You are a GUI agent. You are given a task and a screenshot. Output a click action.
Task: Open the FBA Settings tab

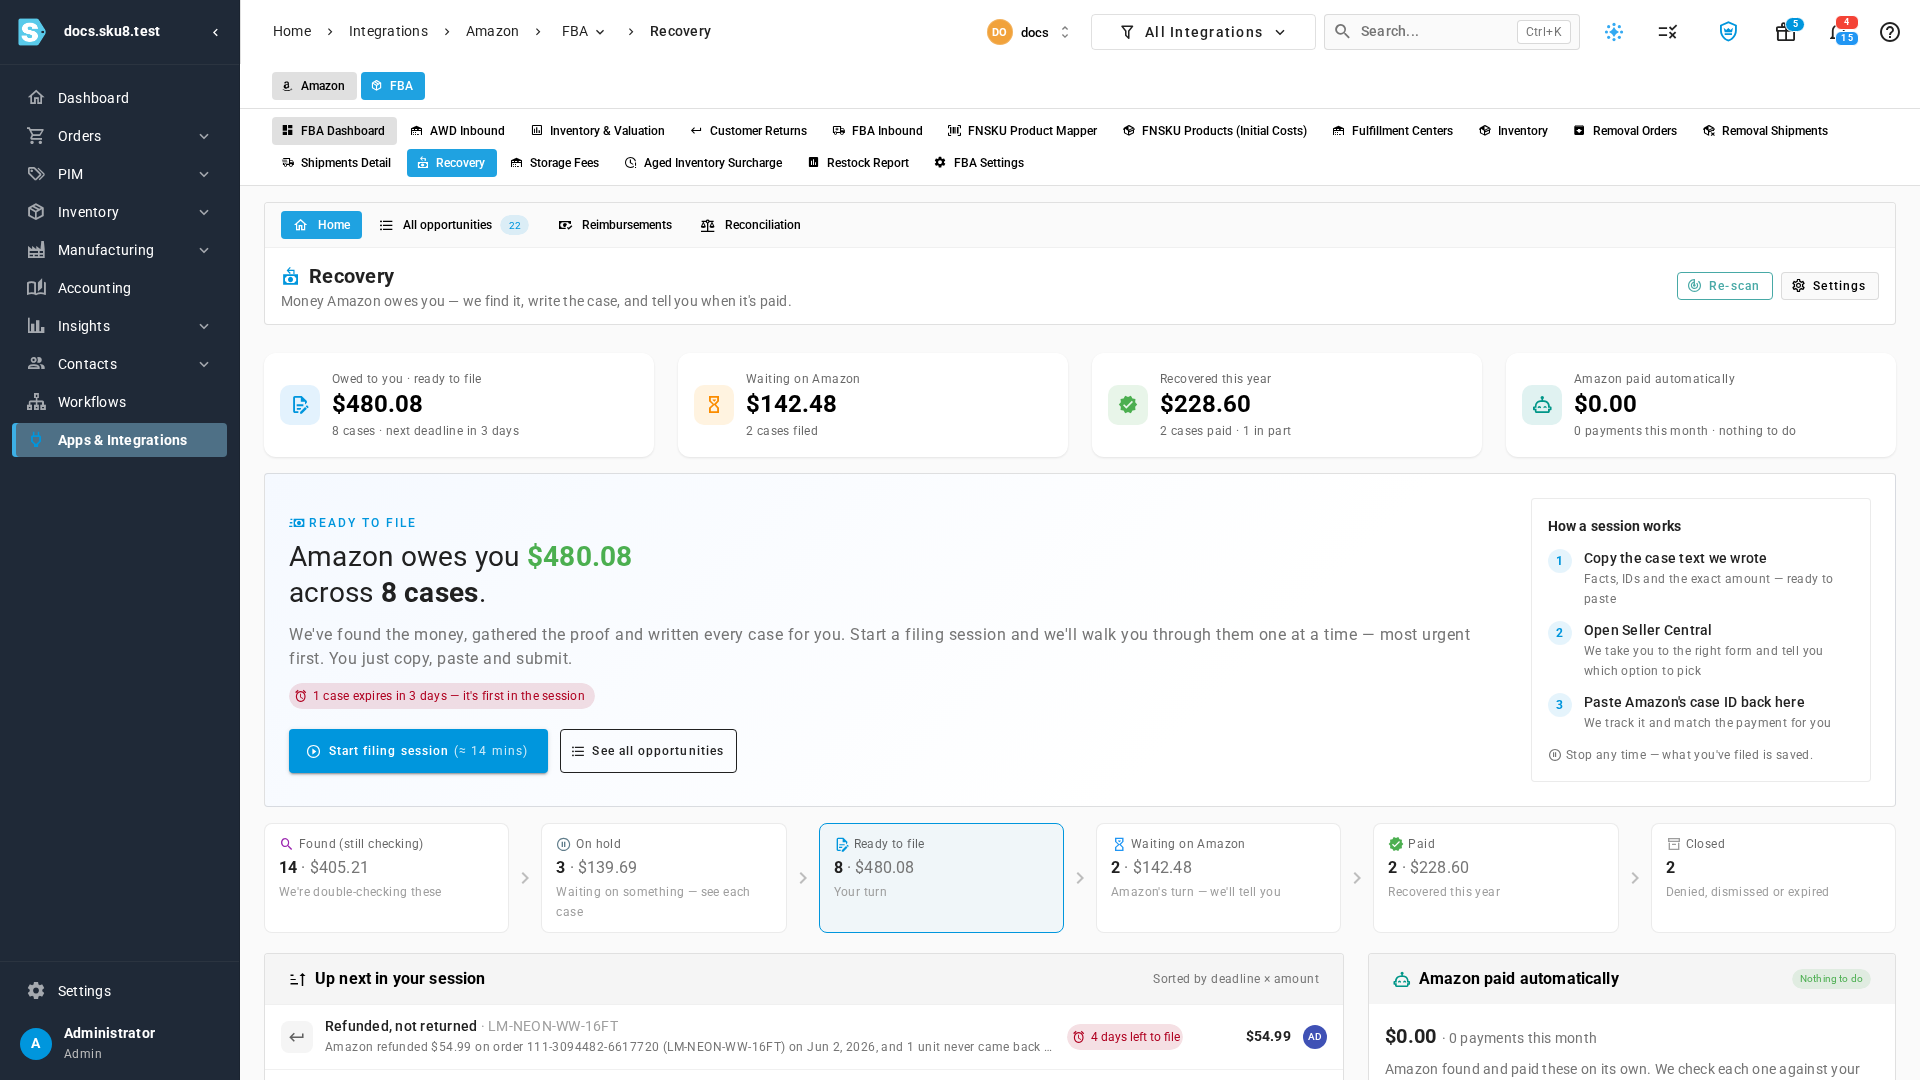978,163
